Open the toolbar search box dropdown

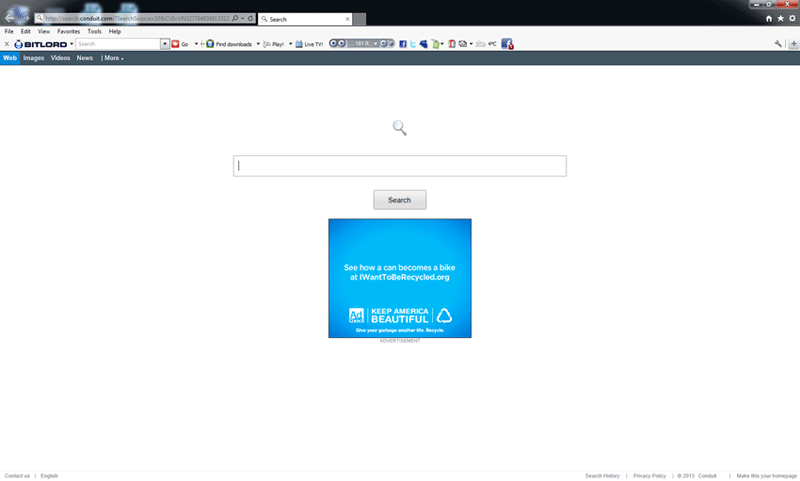(x=165, y=44)
